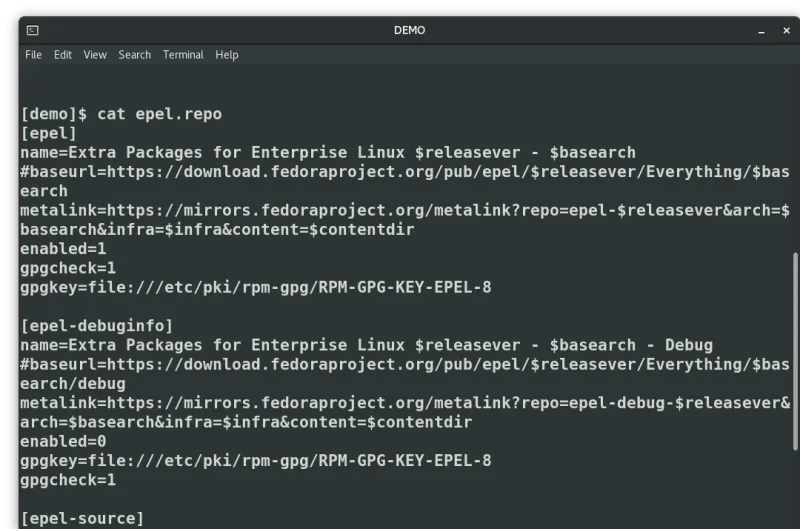Click the 'basearch&infra=$infra&content=$contentdir' line
Viewport: 800px width, 529px height.
(x=217, y=230)
